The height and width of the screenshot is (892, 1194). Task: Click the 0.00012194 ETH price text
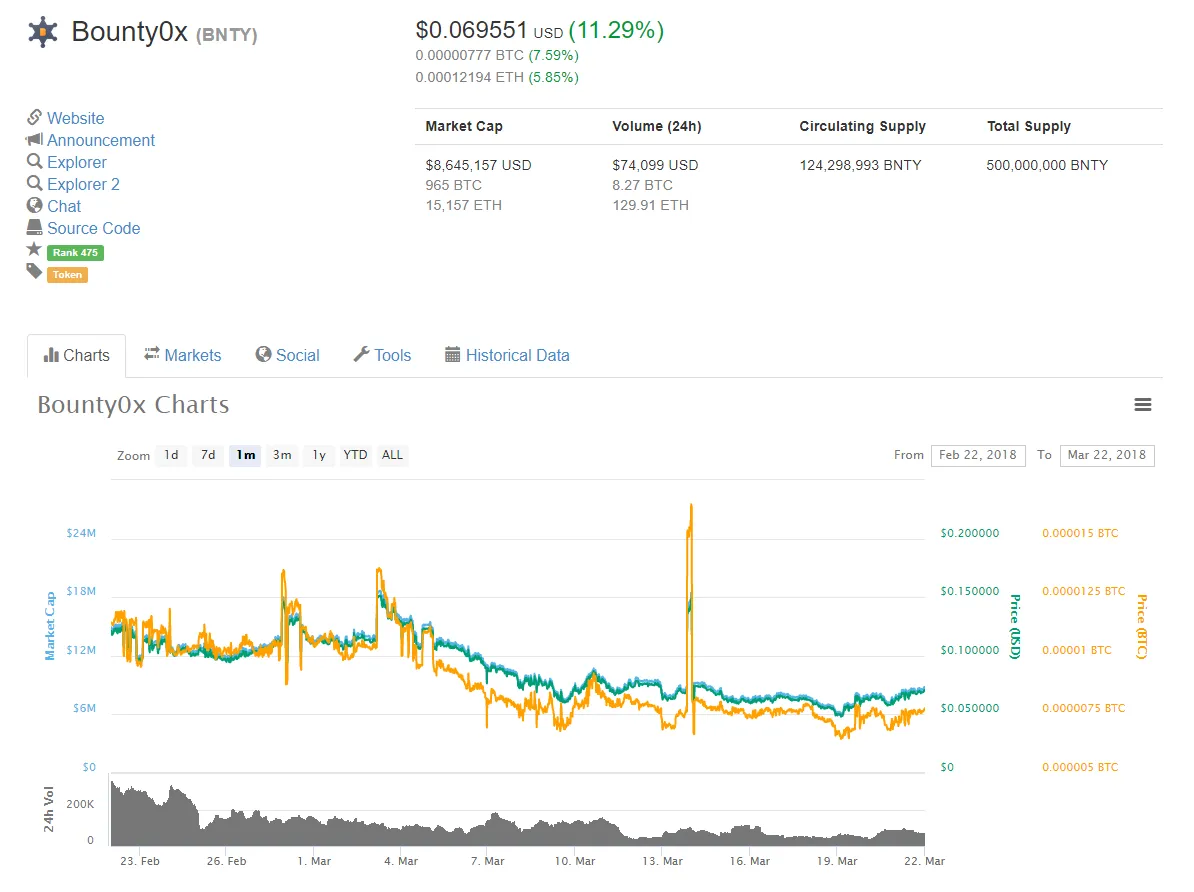click(470, 78)
